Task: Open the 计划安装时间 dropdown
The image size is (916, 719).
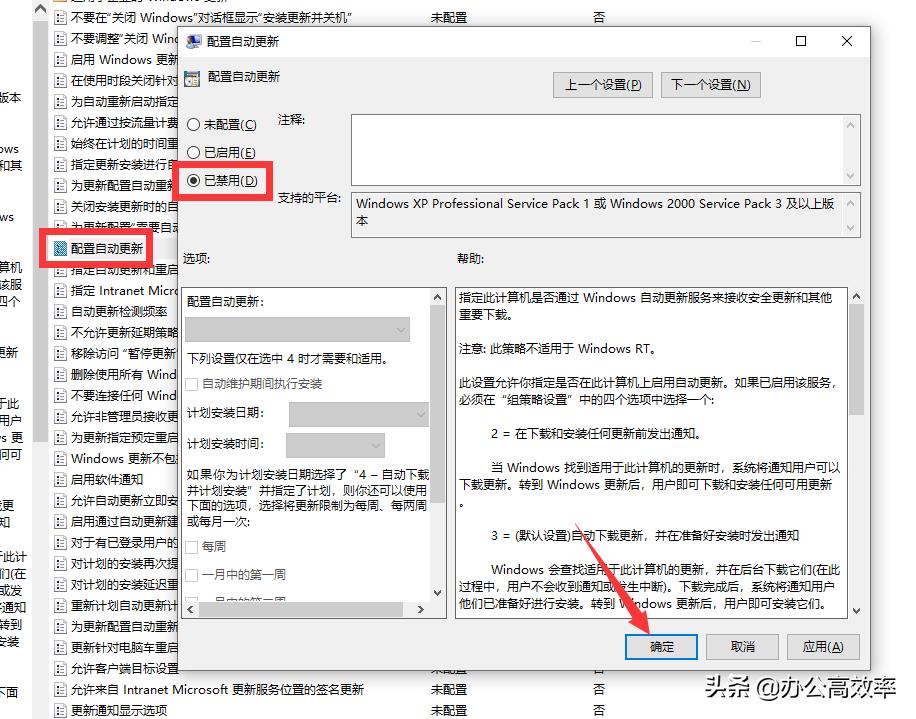Action: (335, 445)
